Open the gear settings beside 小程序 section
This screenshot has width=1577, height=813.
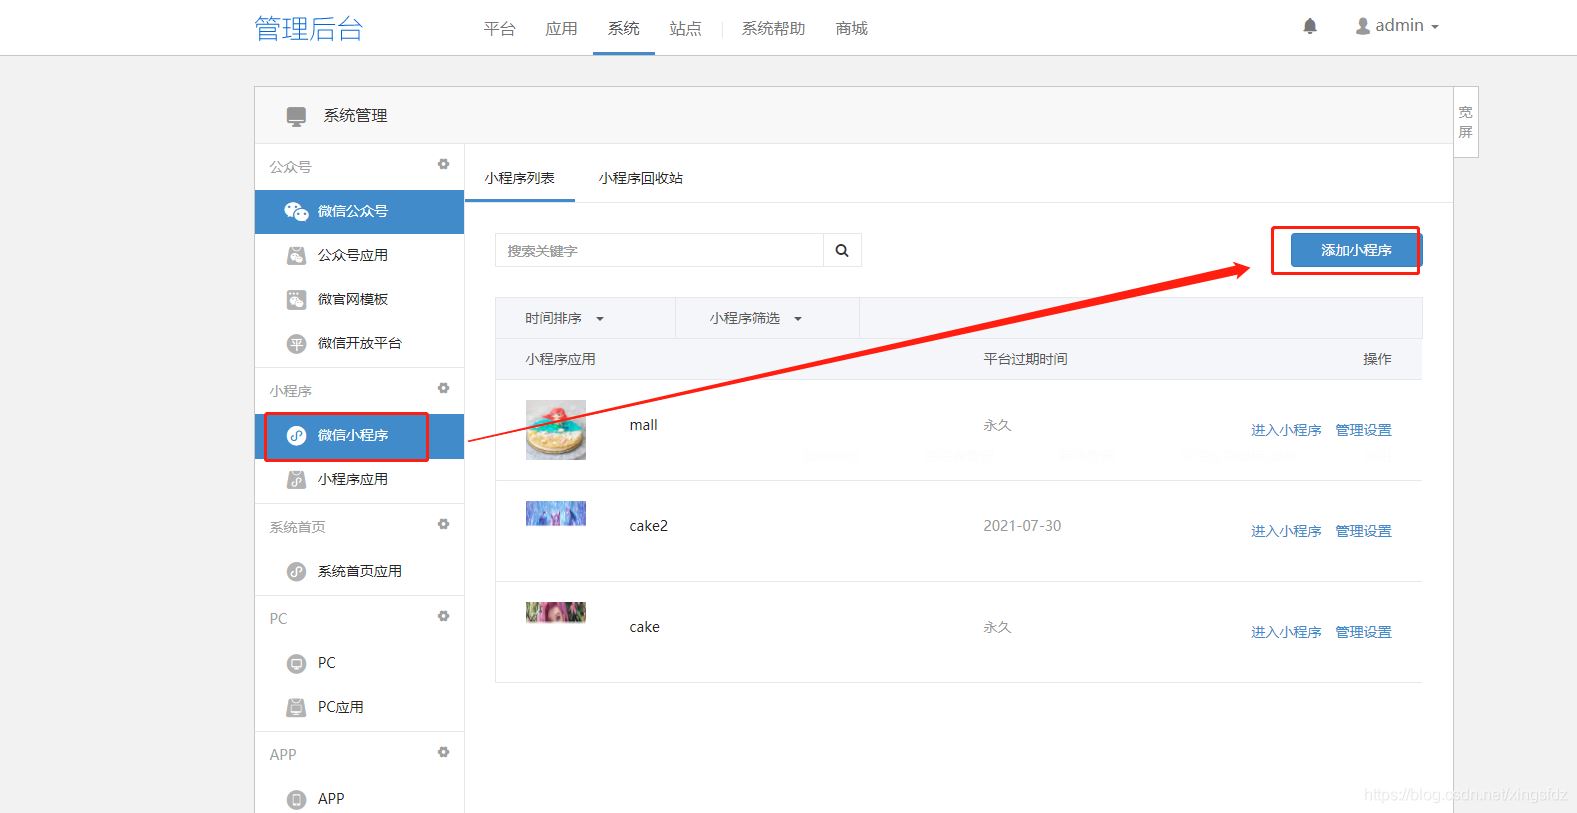click(443, 388)
